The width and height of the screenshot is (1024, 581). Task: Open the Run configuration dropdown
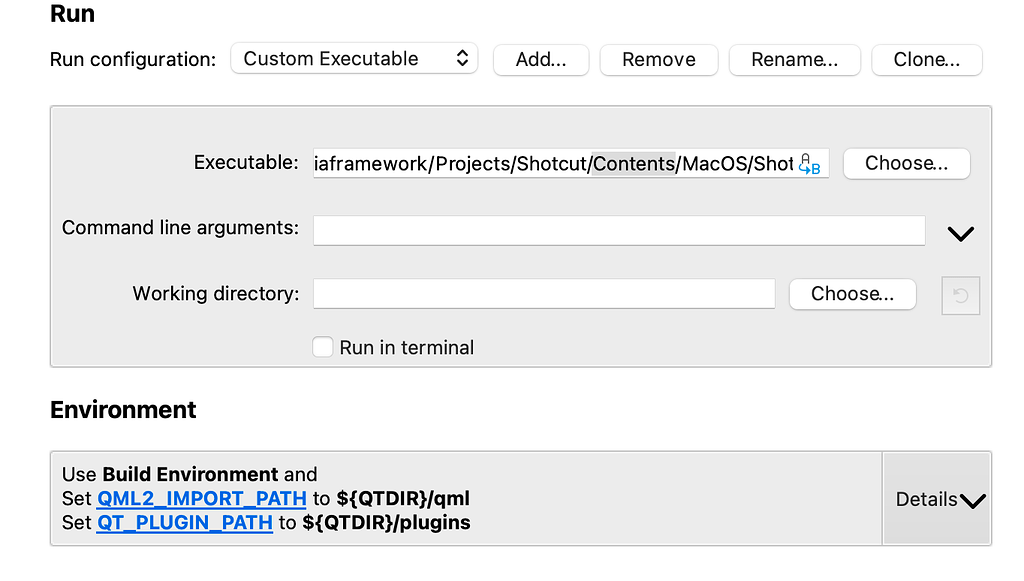[x=354, y=59]
